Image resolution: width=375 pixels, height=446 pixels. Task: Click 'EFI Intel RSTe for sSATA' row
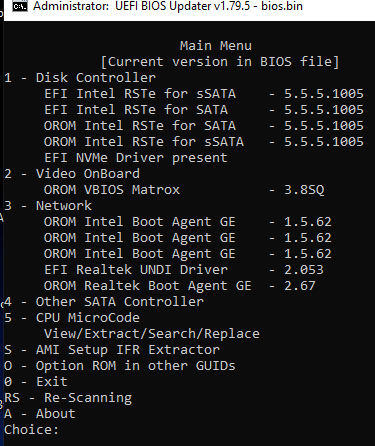pyautogui.click(x=204, y=94)
